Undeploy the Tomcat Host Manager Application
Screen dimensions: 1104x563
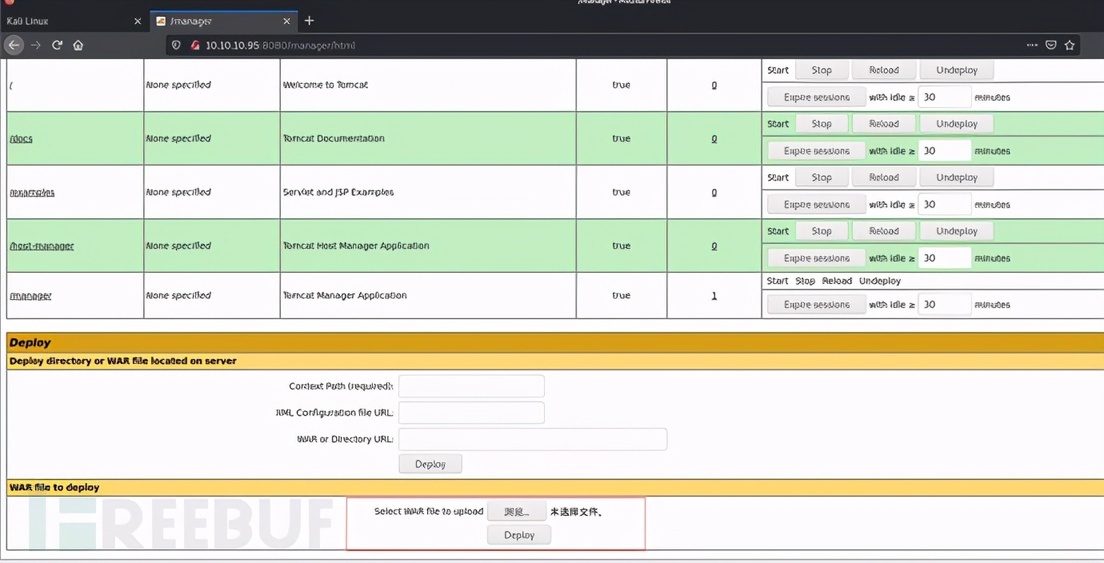pos(957,231)
